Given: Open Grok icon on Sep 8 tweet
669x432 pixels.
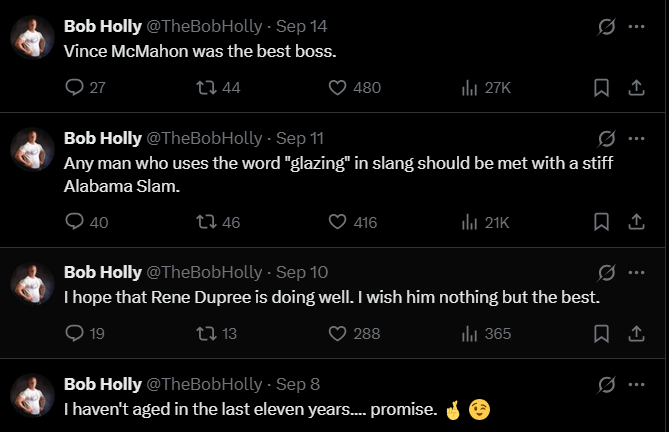Looking at the screenshot, I should tap(606, 384).
